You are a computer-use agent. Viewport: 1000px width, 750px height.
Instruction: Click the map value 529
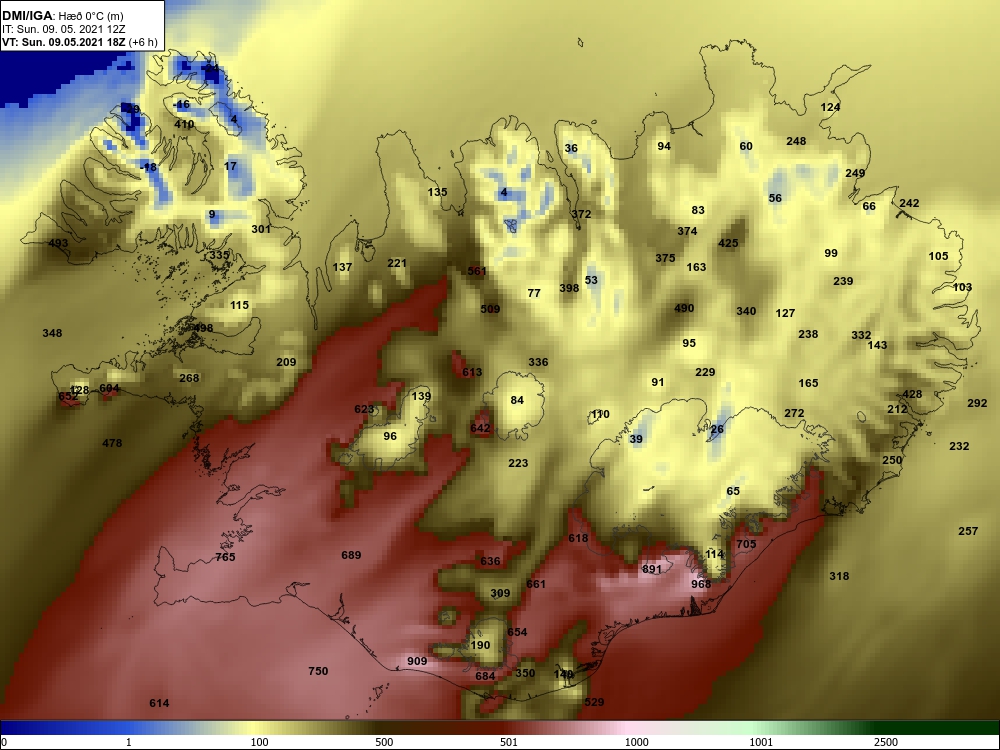point(594,702)
